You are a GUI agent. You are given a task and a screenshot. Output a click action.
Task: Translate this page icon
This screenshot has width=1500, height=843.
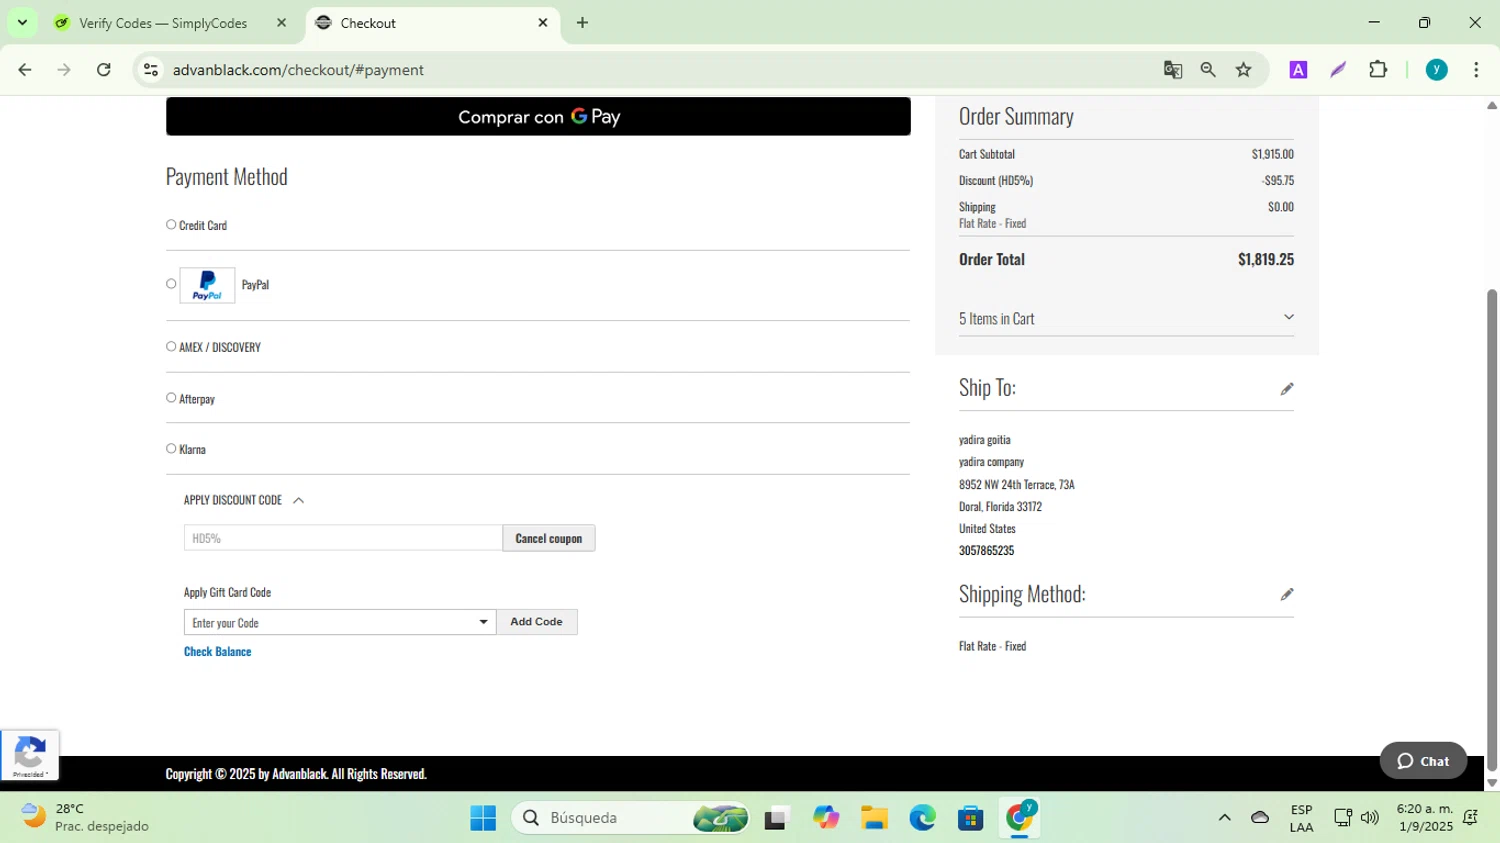(x=1173, y=70)
